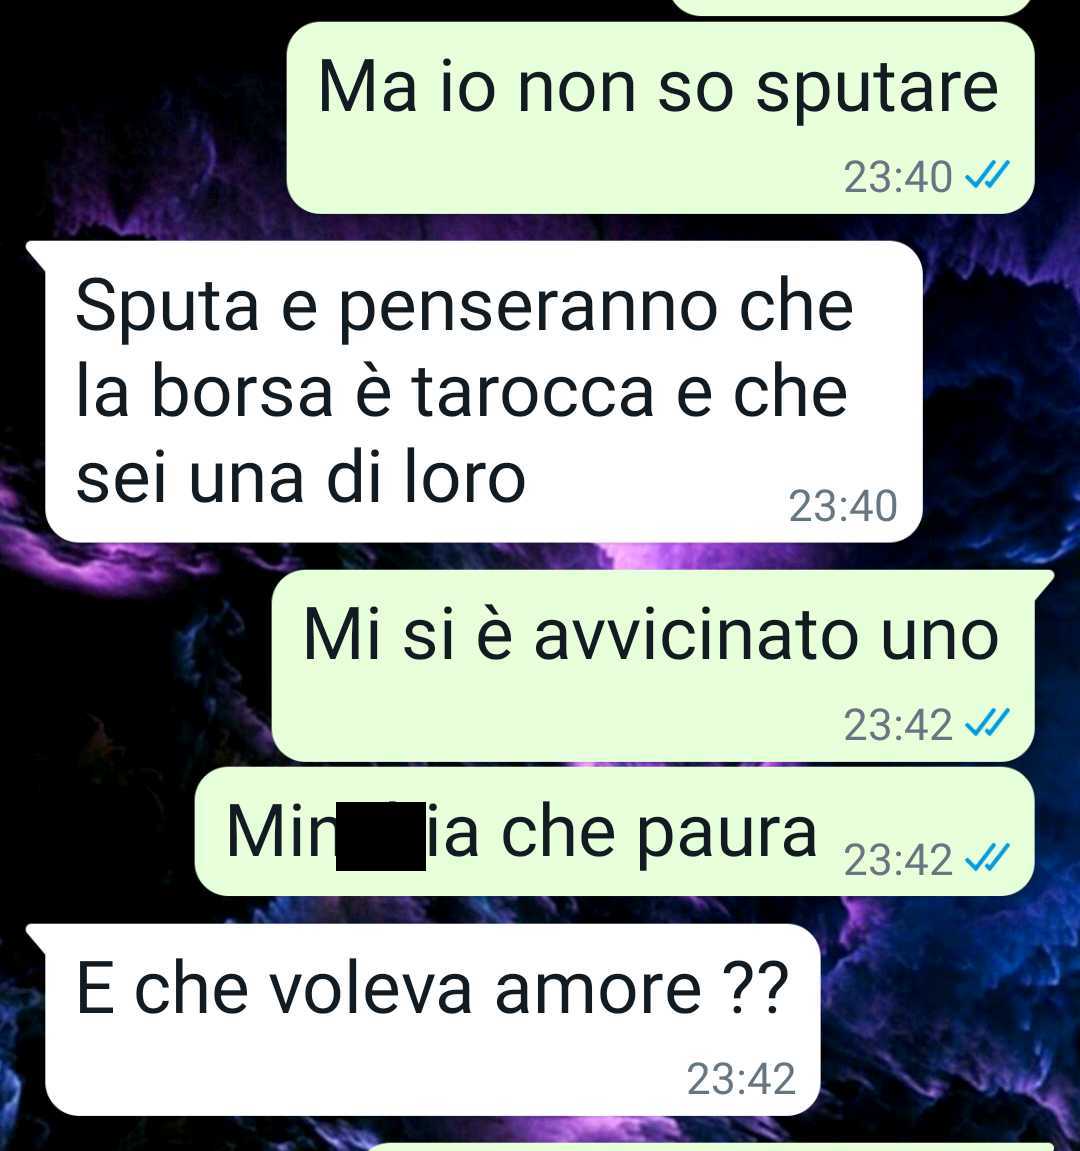The image size is (1080, 1151).
Task: Tap the word 'amore' in received message
Action: [x=598, y=989]
